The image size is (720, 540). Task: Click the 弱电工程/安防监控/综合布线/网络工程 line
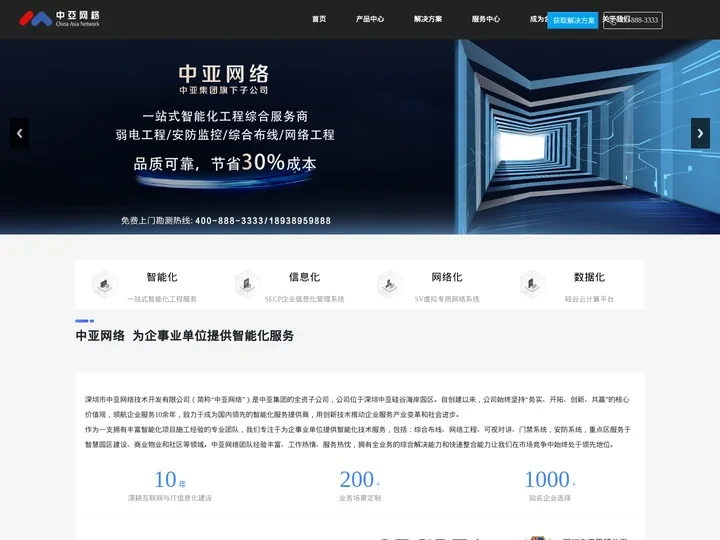225,135
